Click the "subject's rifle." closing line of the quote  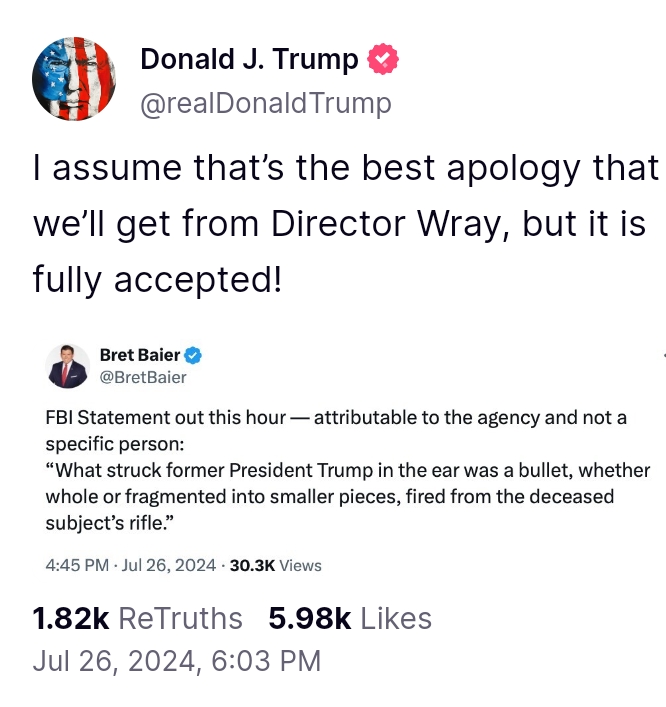tap(110, 523)
